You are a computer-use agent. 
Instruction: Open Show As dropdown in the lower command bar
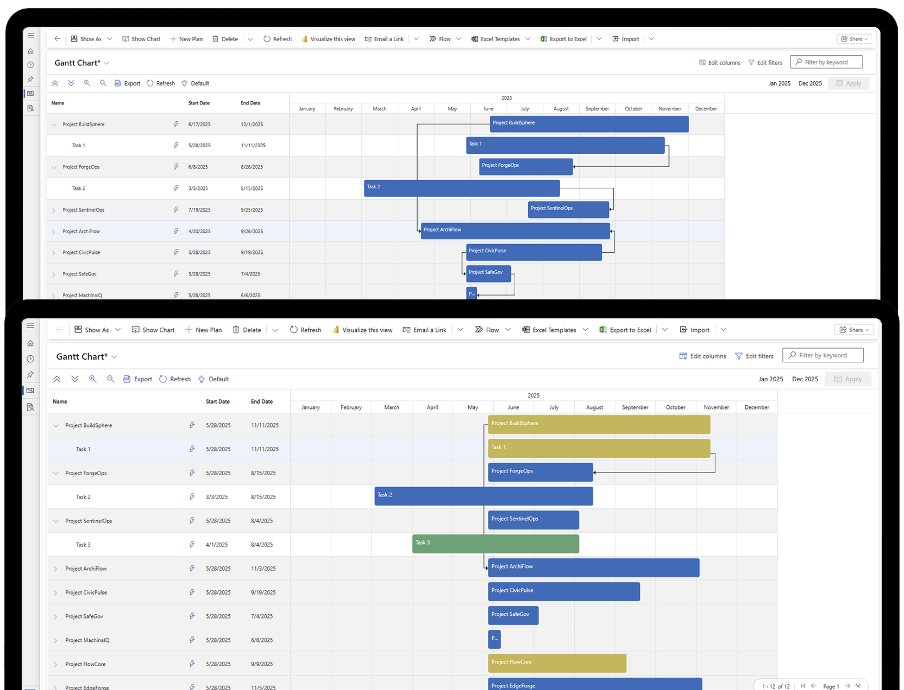(92, 329)
